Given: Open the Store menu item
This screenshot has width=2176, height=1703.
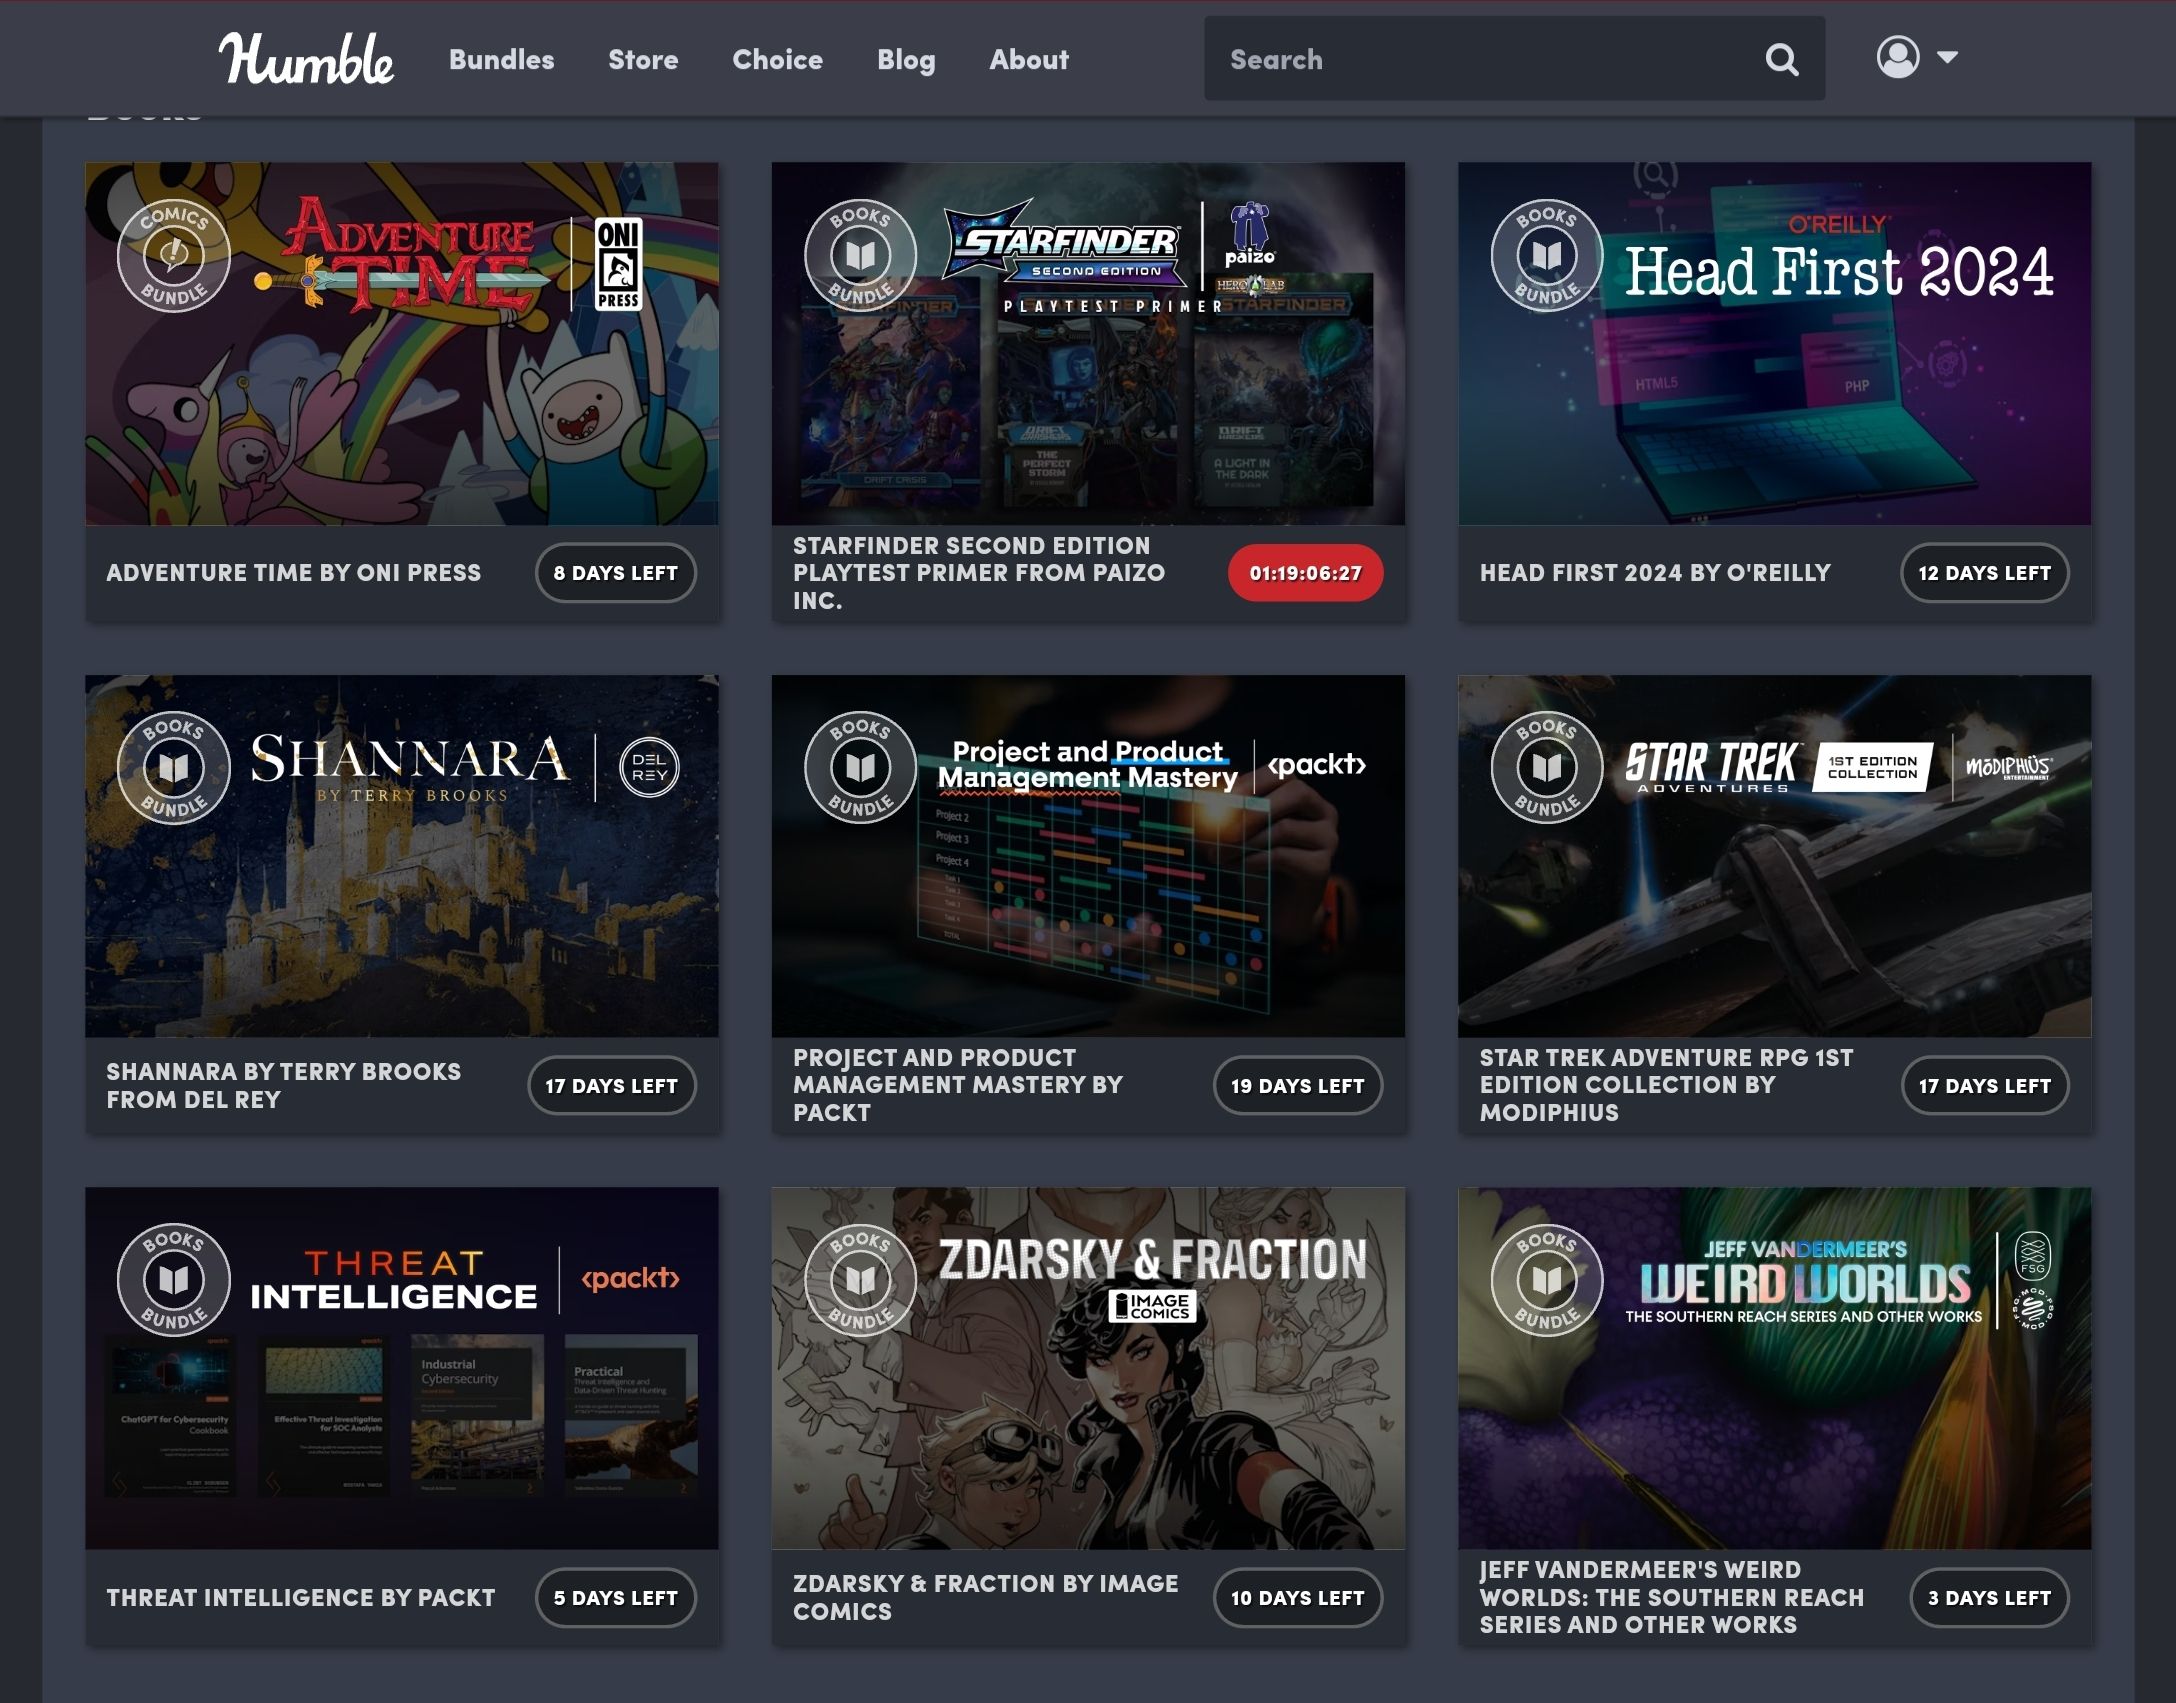Looking at the screenshot, I should tap(643, 60).
